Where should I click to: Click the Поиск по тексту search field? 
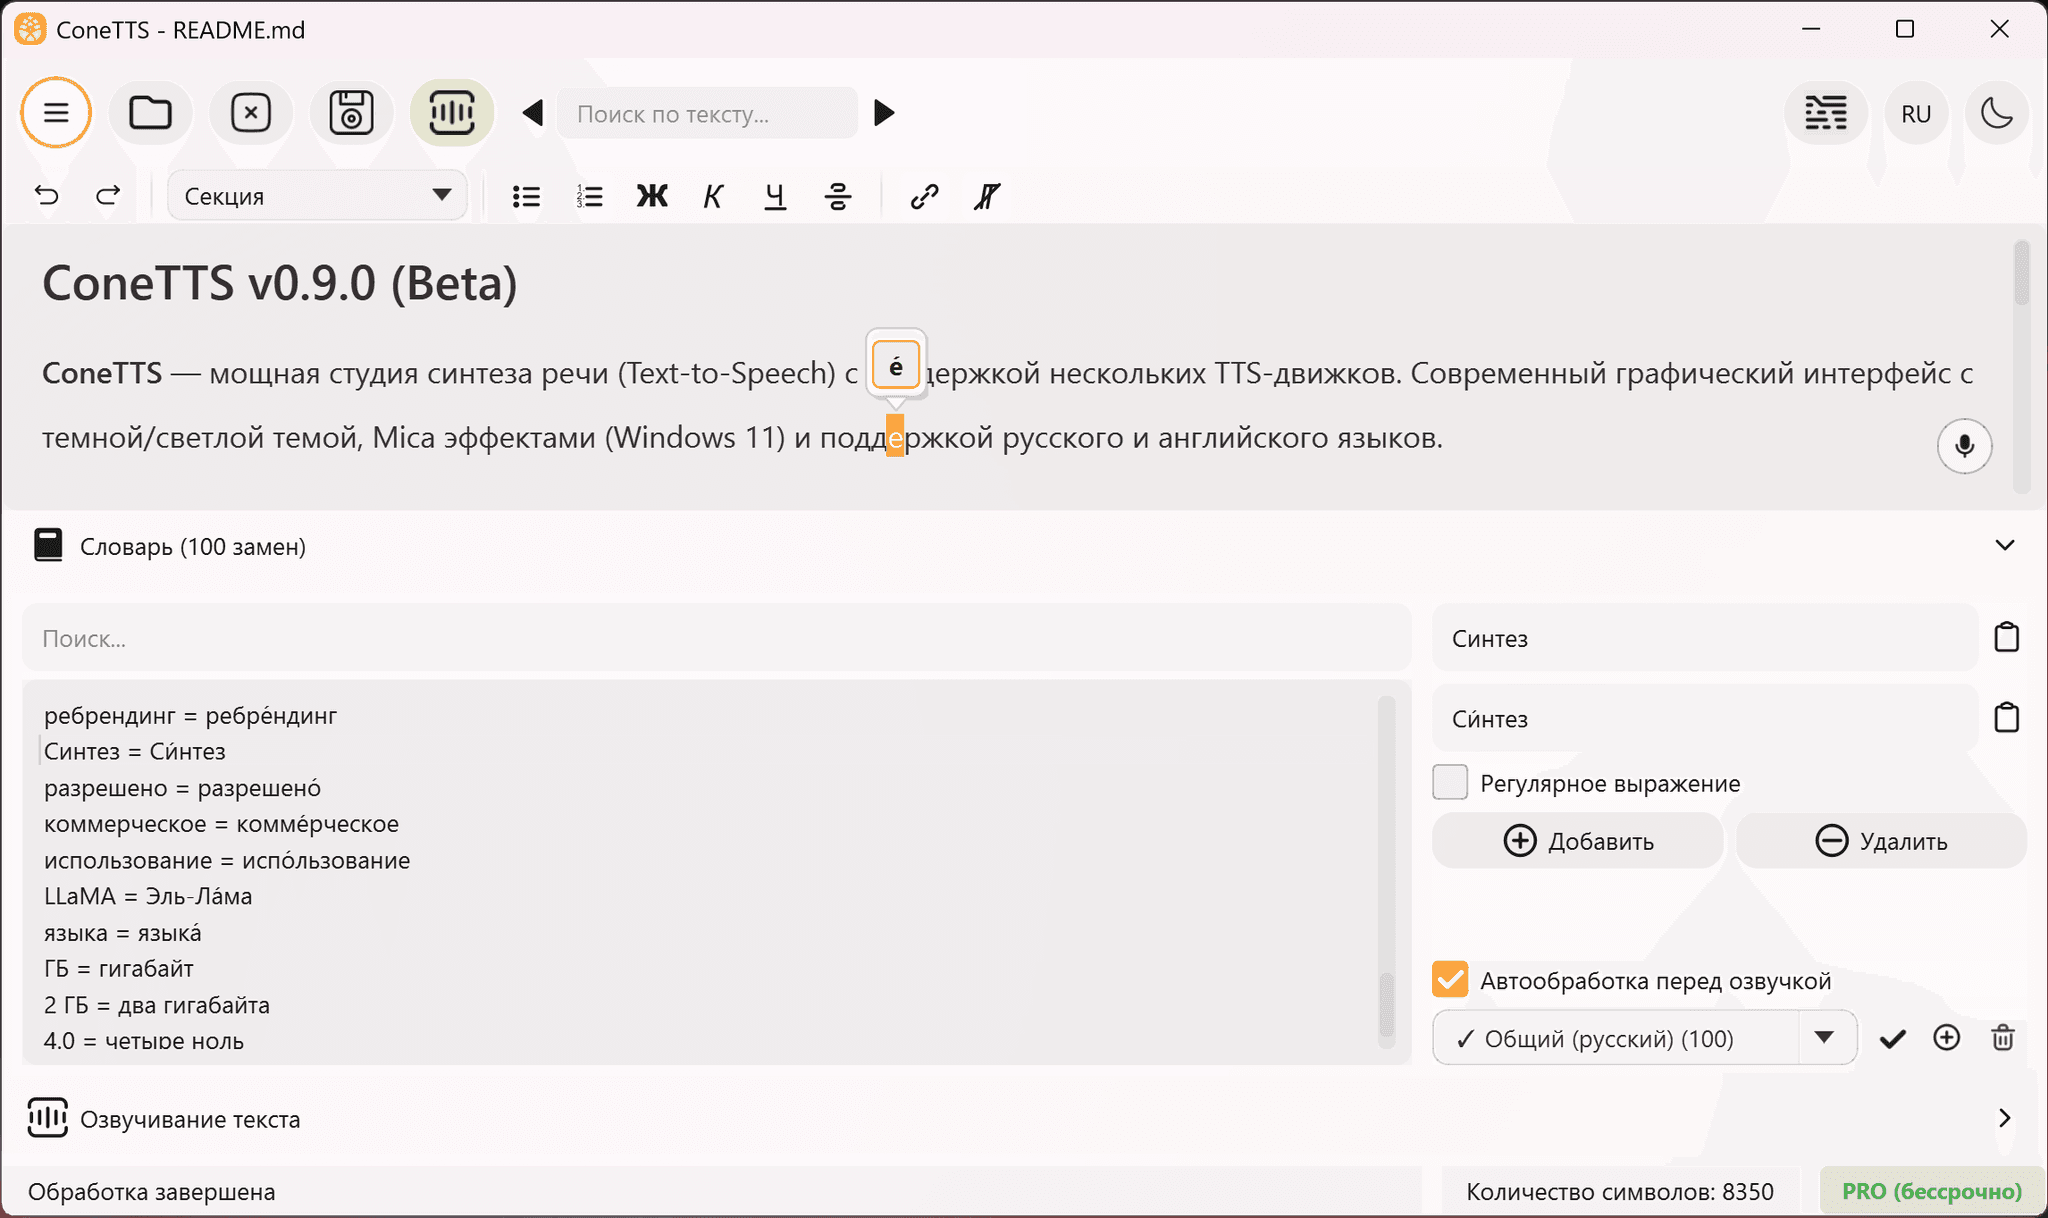707,114
